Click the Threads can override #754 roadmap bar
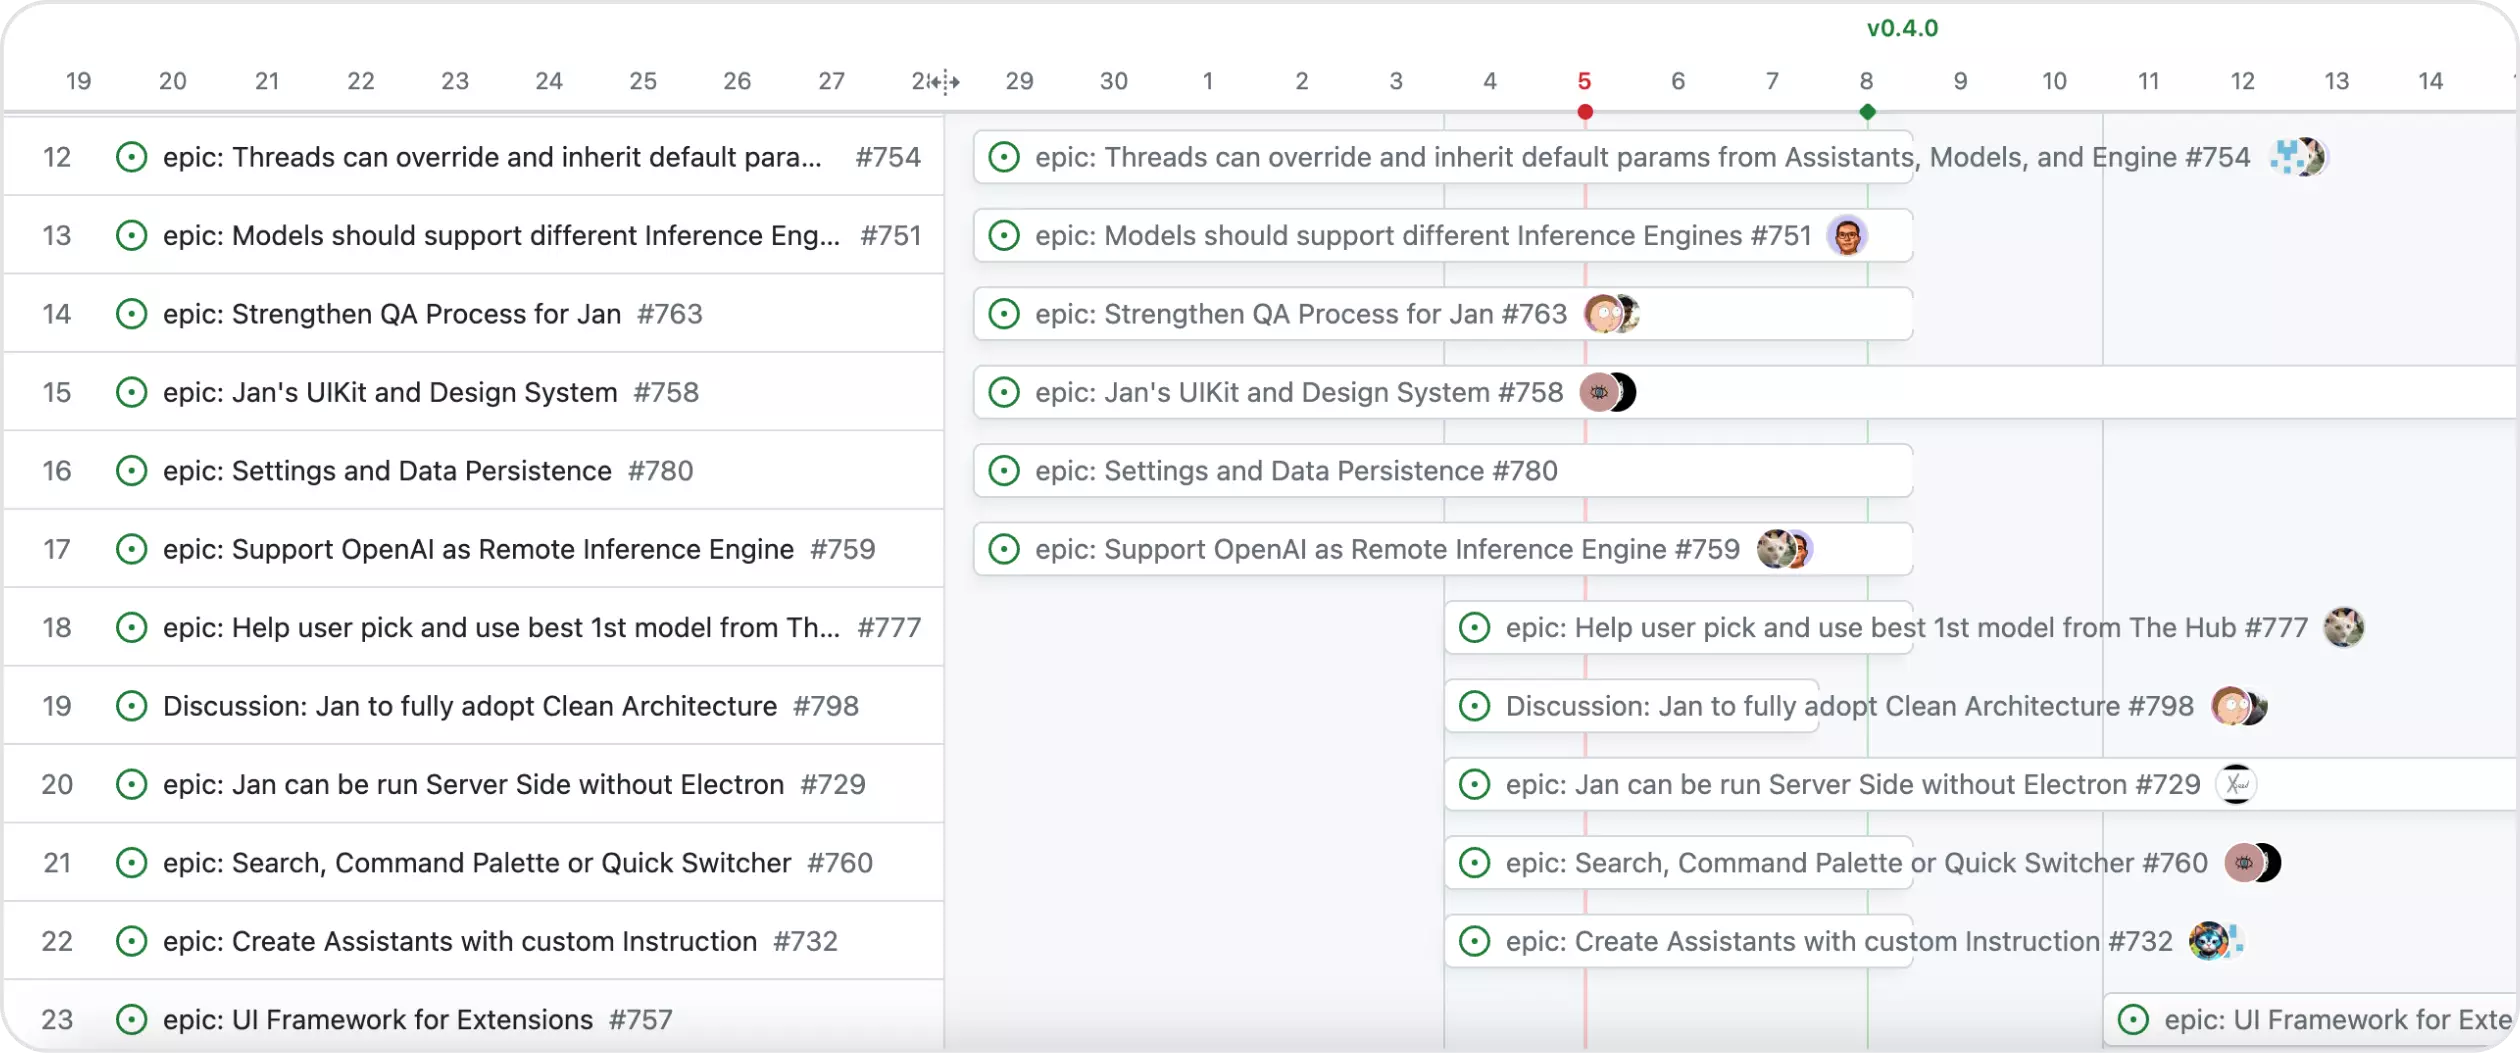The width and height of the screenshot is (2520, 1053). 1440,157
